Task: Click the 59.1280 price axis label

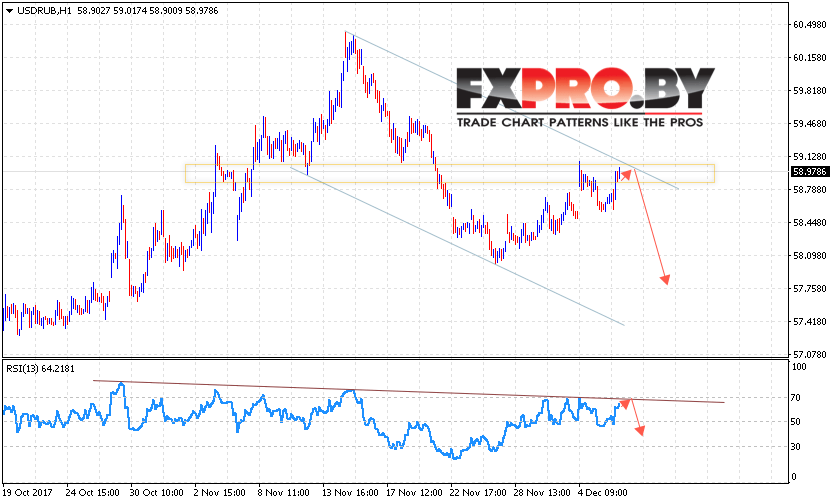Action: click(x=810, y=156)
